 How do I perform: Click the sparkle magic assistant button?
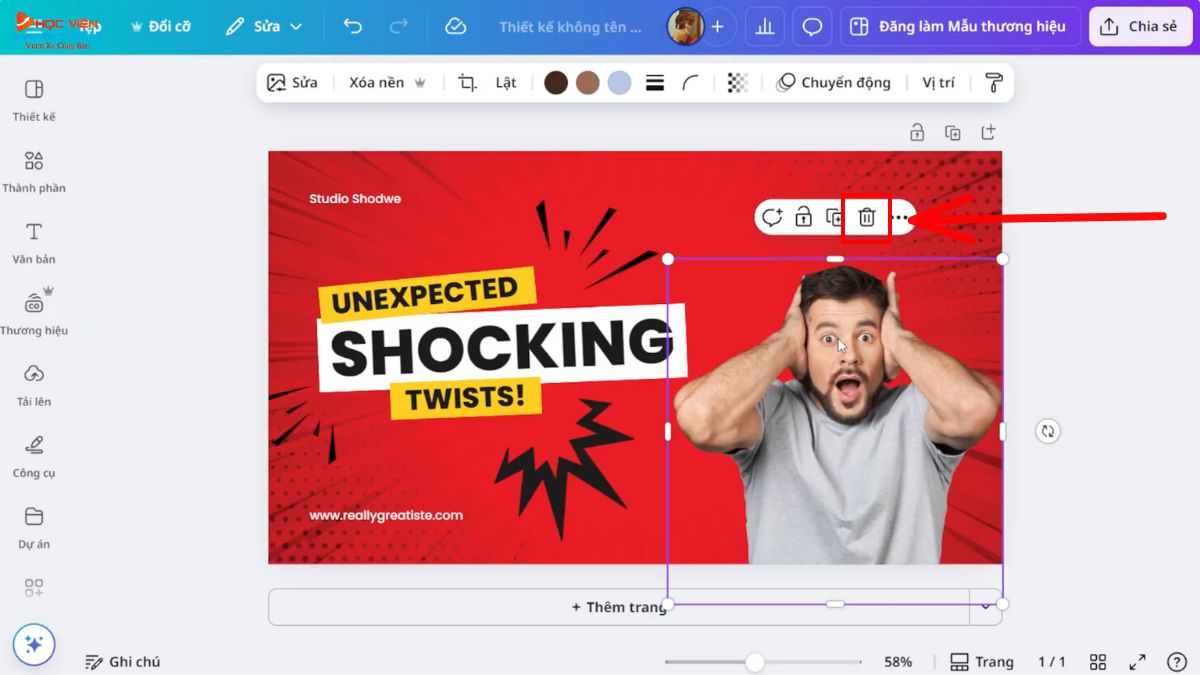point(34,645)
